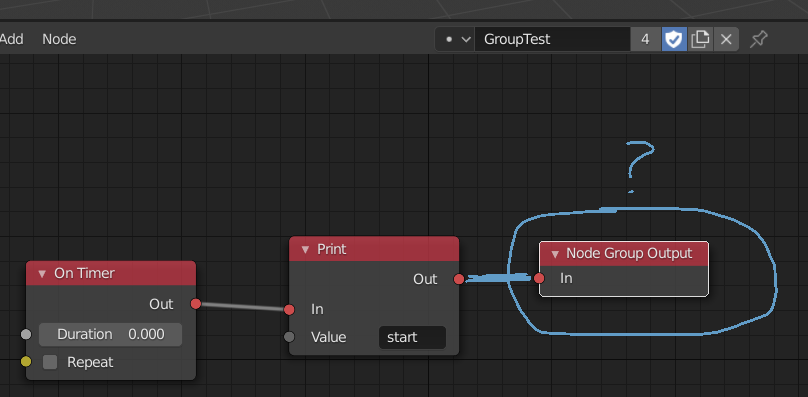Collapse the Print node
The height and width of the screenshot is (397, 808).
[x=305, y=250]
